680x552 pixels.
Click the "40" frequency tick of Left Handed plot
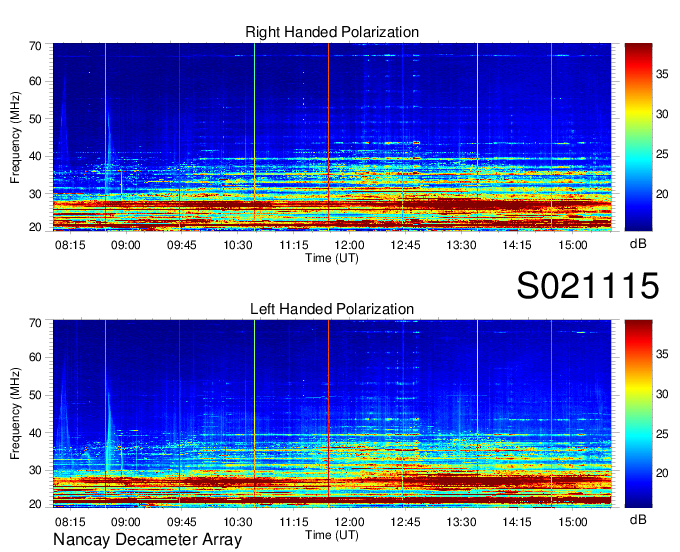tap(35, 433)
